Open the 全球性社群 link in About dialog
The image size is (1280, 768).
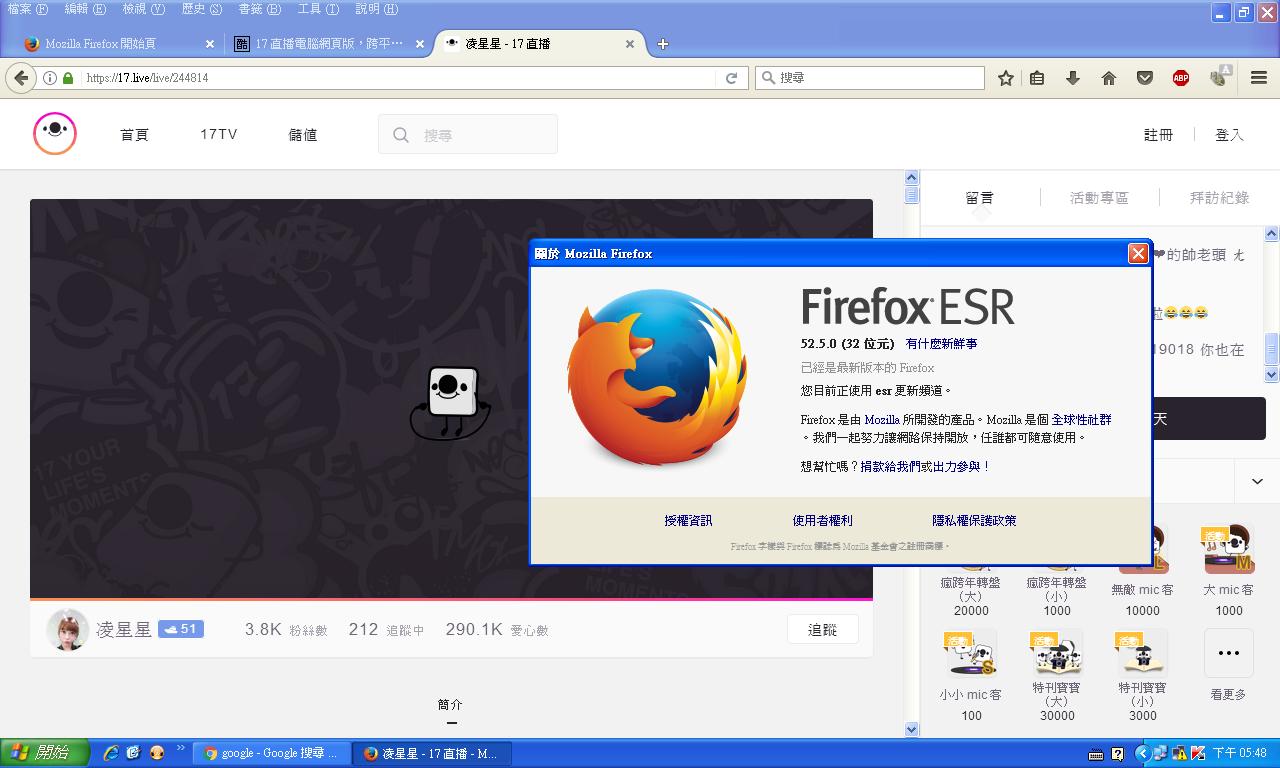pyautogui.click(x=1081, y=420)
